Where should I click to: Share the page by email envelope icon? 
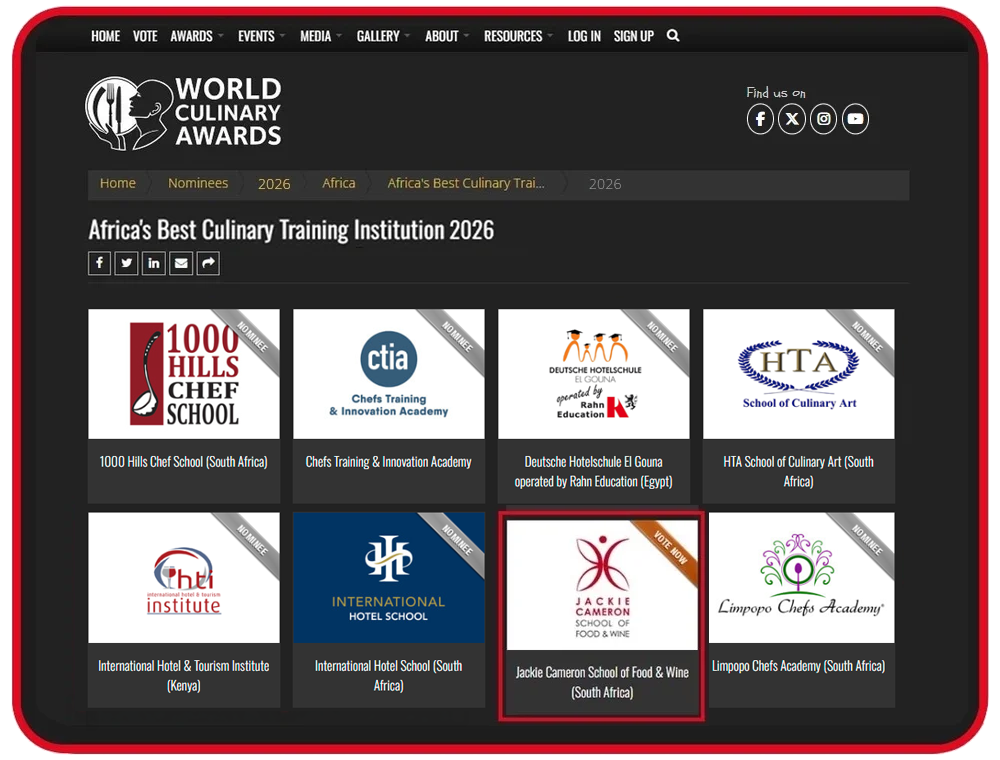pos(181,263)
